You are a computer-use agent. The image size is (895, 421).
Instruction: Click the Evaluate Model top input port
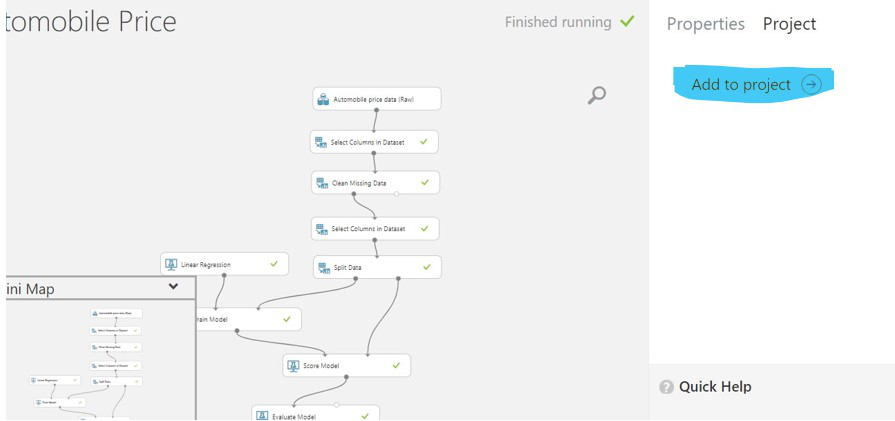[337, 405]
